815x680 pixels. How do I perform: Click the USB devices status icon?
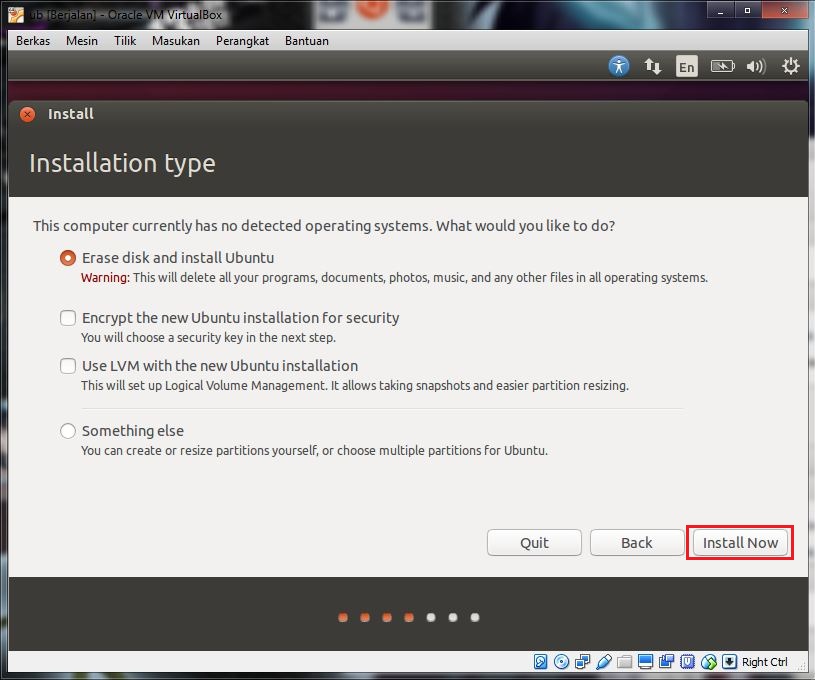coord(603,661)
